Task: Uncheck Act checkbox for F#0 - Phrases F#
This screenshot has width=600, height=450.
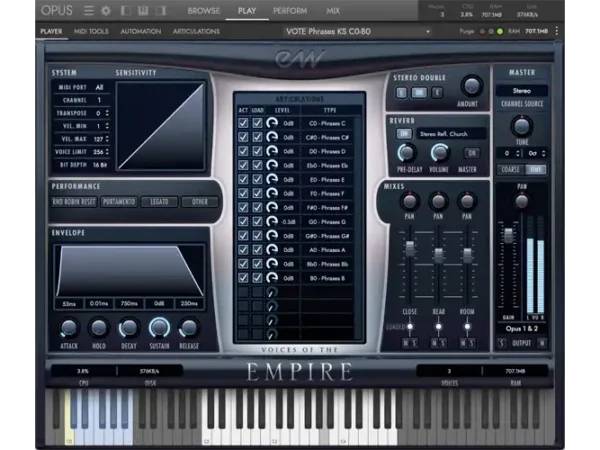Action: point(243,207)
